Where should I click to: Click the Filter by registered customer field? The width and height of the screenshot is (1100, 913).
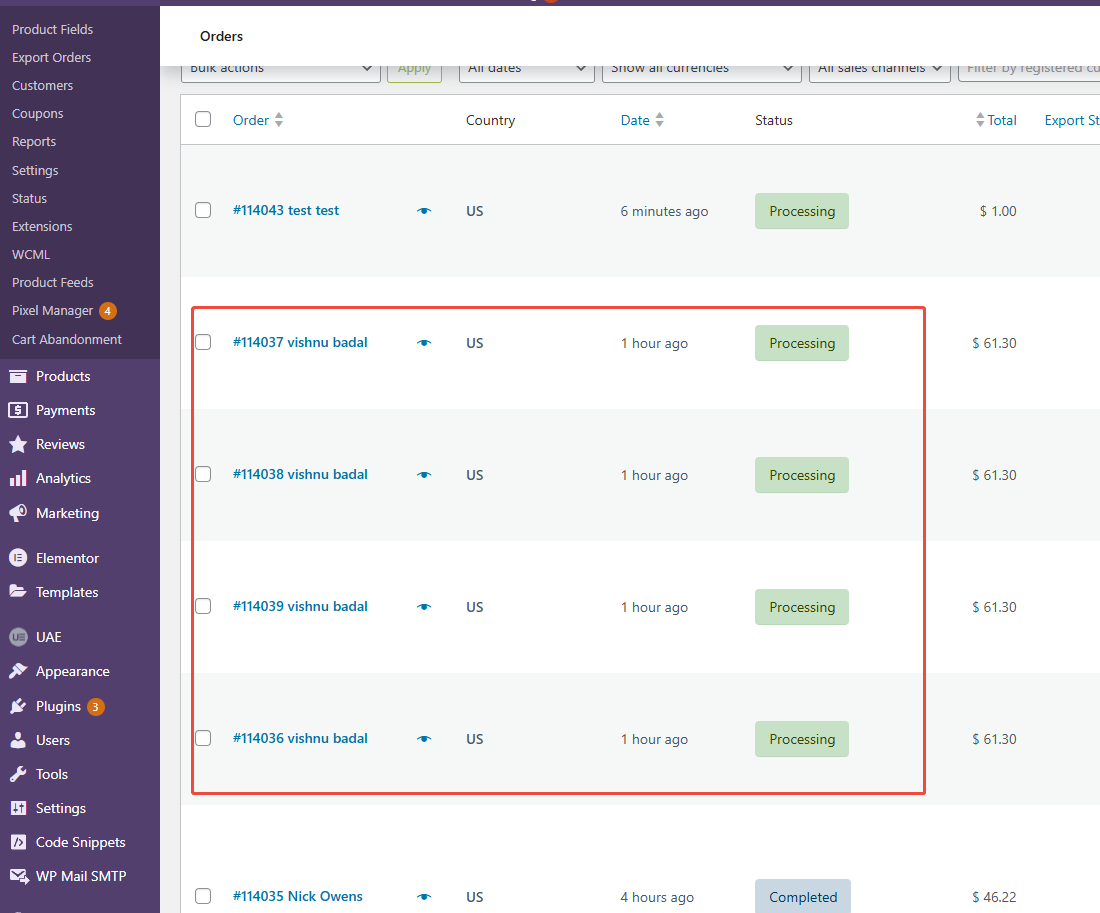1030,69
